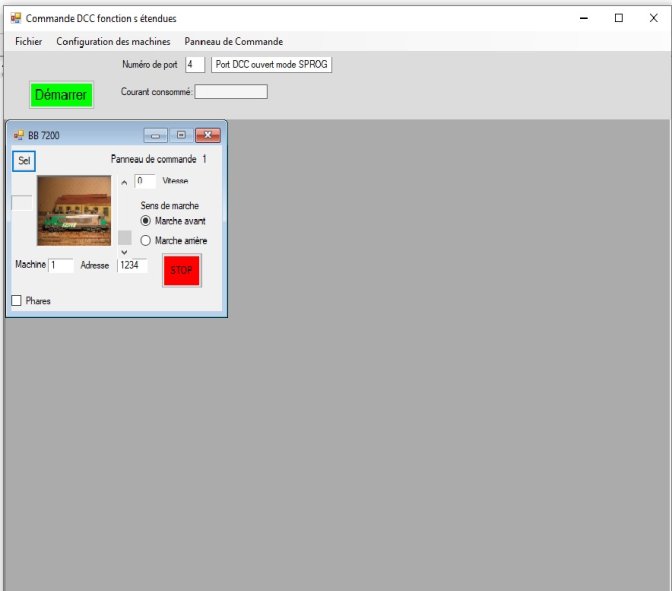Click the BB 7200 window title icon
Screen dimensions: 672x591
(x=18, y=135)
